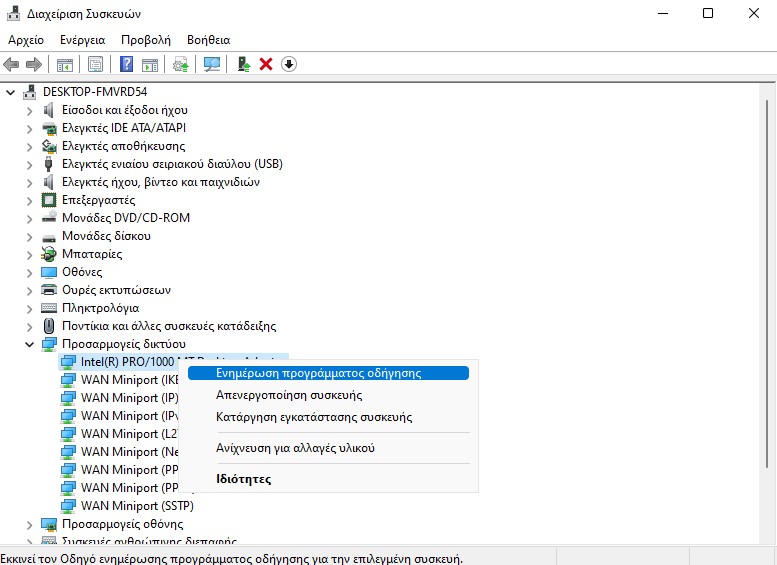Open the Αρχείο menu
This screenshot has height=565, width=777.
click(x=26, y=40)
